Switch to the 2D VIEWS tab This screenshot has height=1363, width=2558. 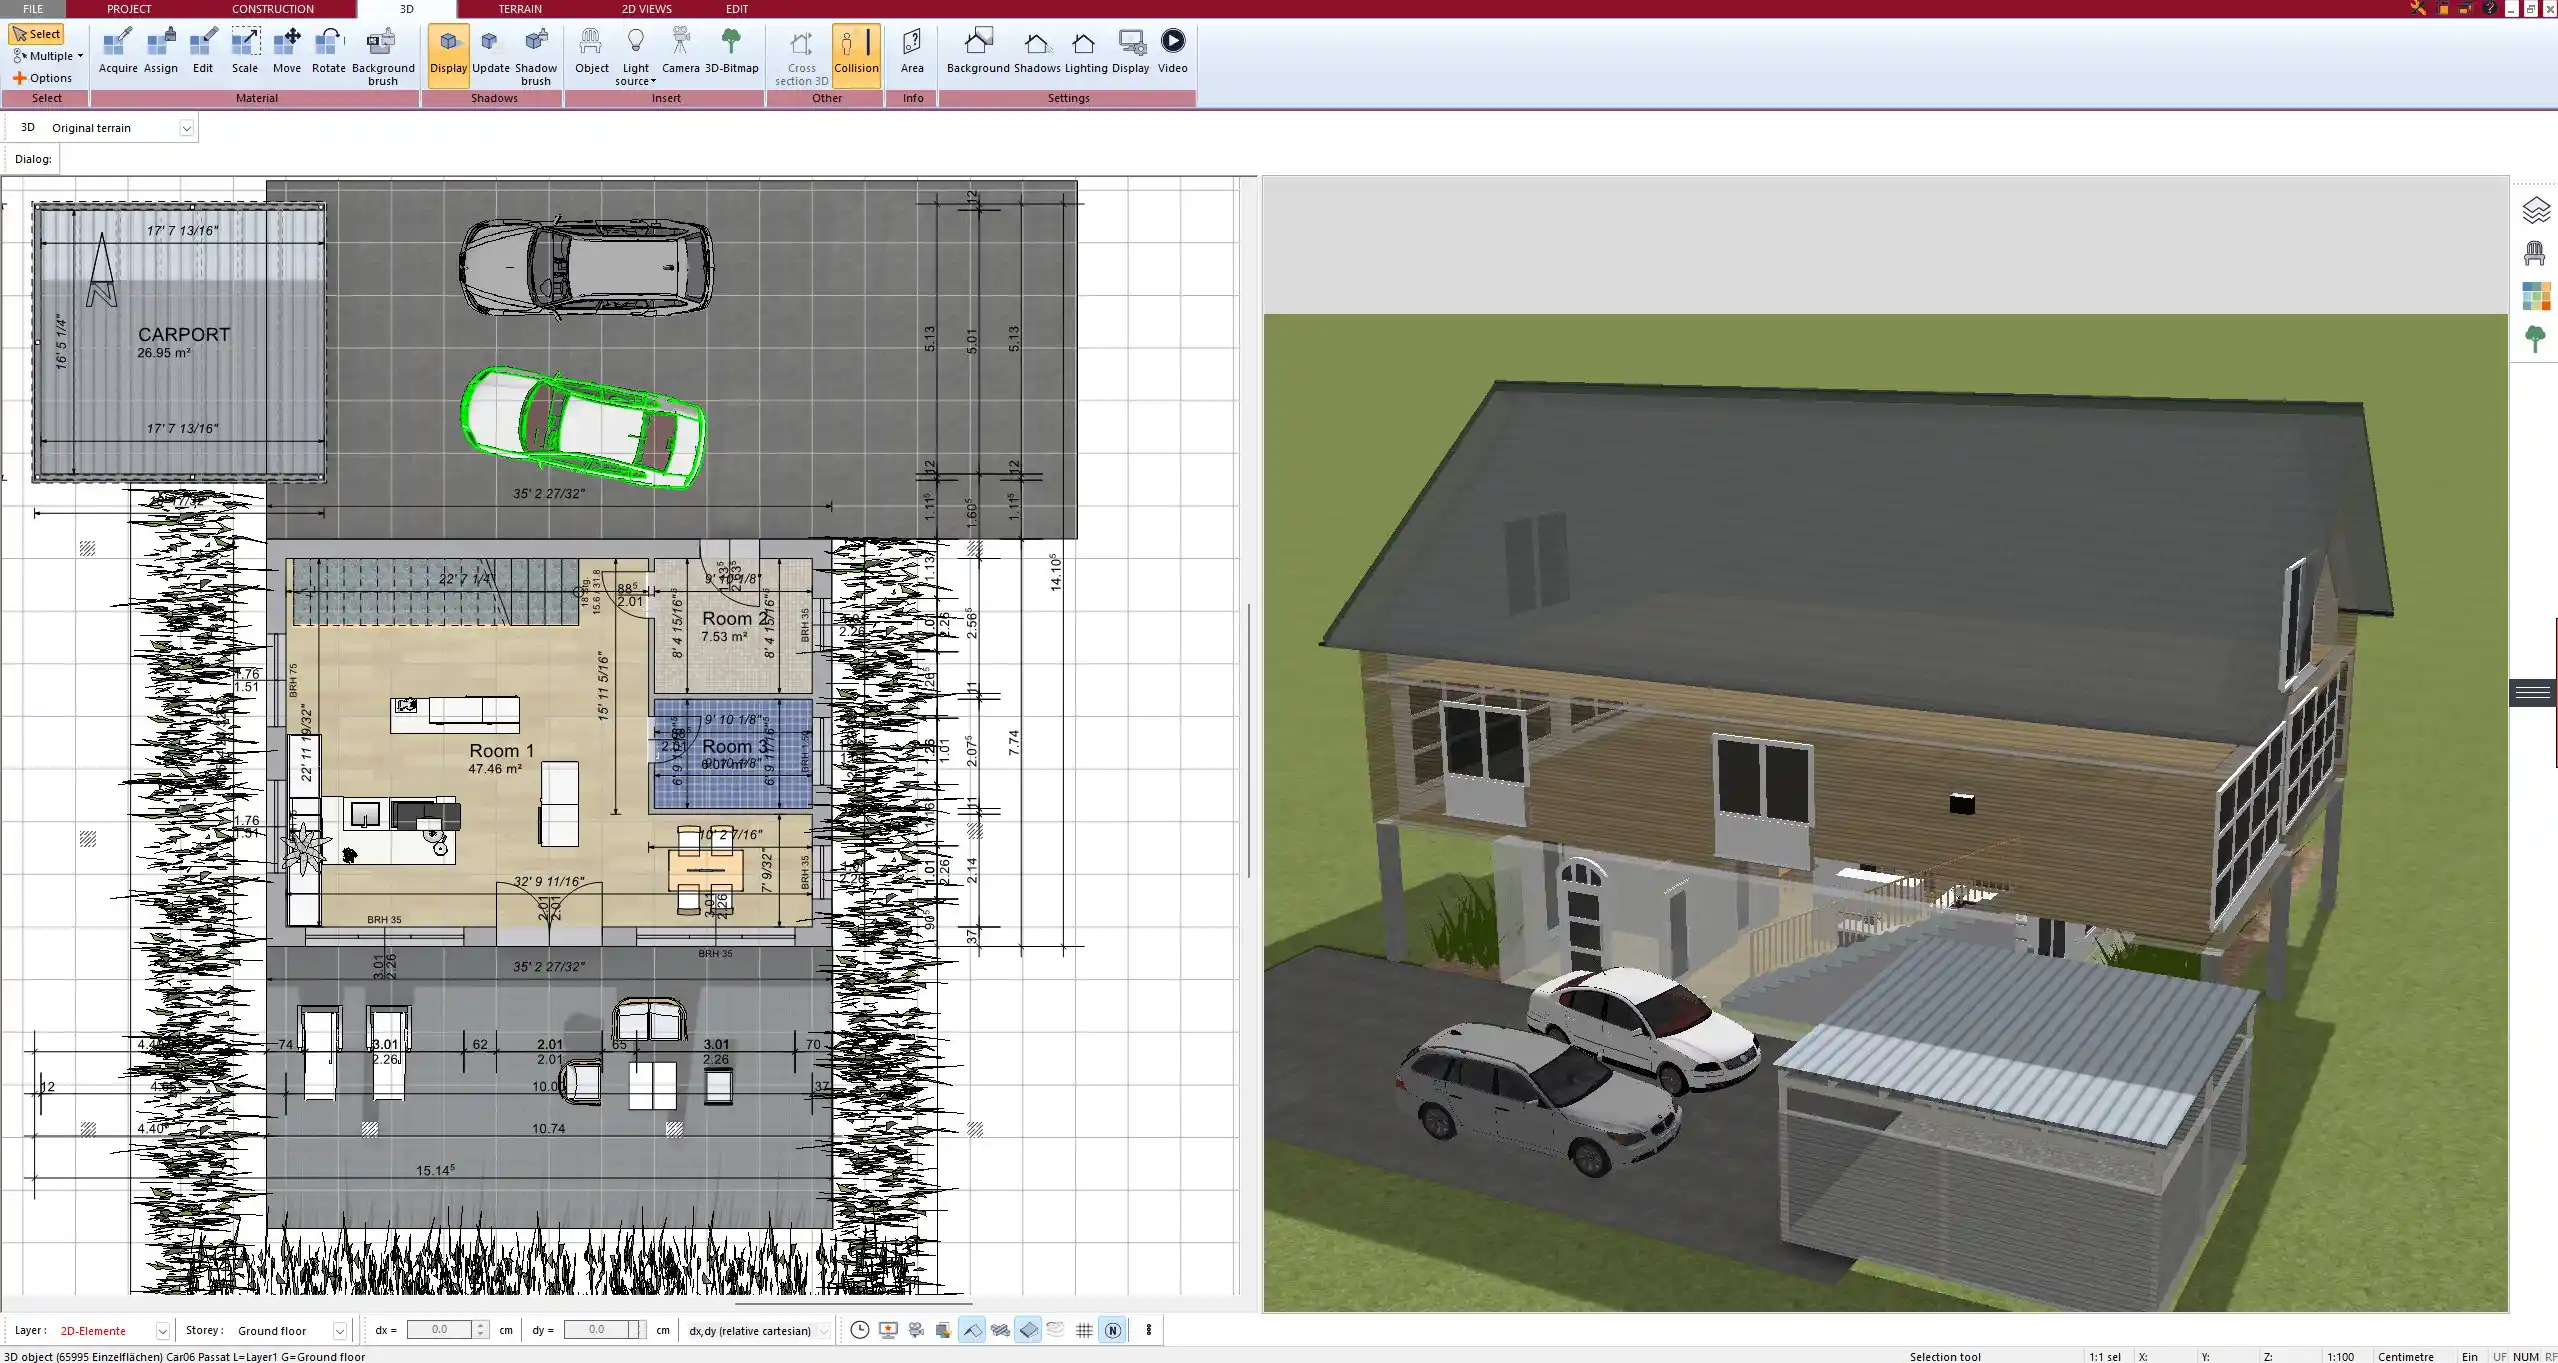[x=646, y=9]
